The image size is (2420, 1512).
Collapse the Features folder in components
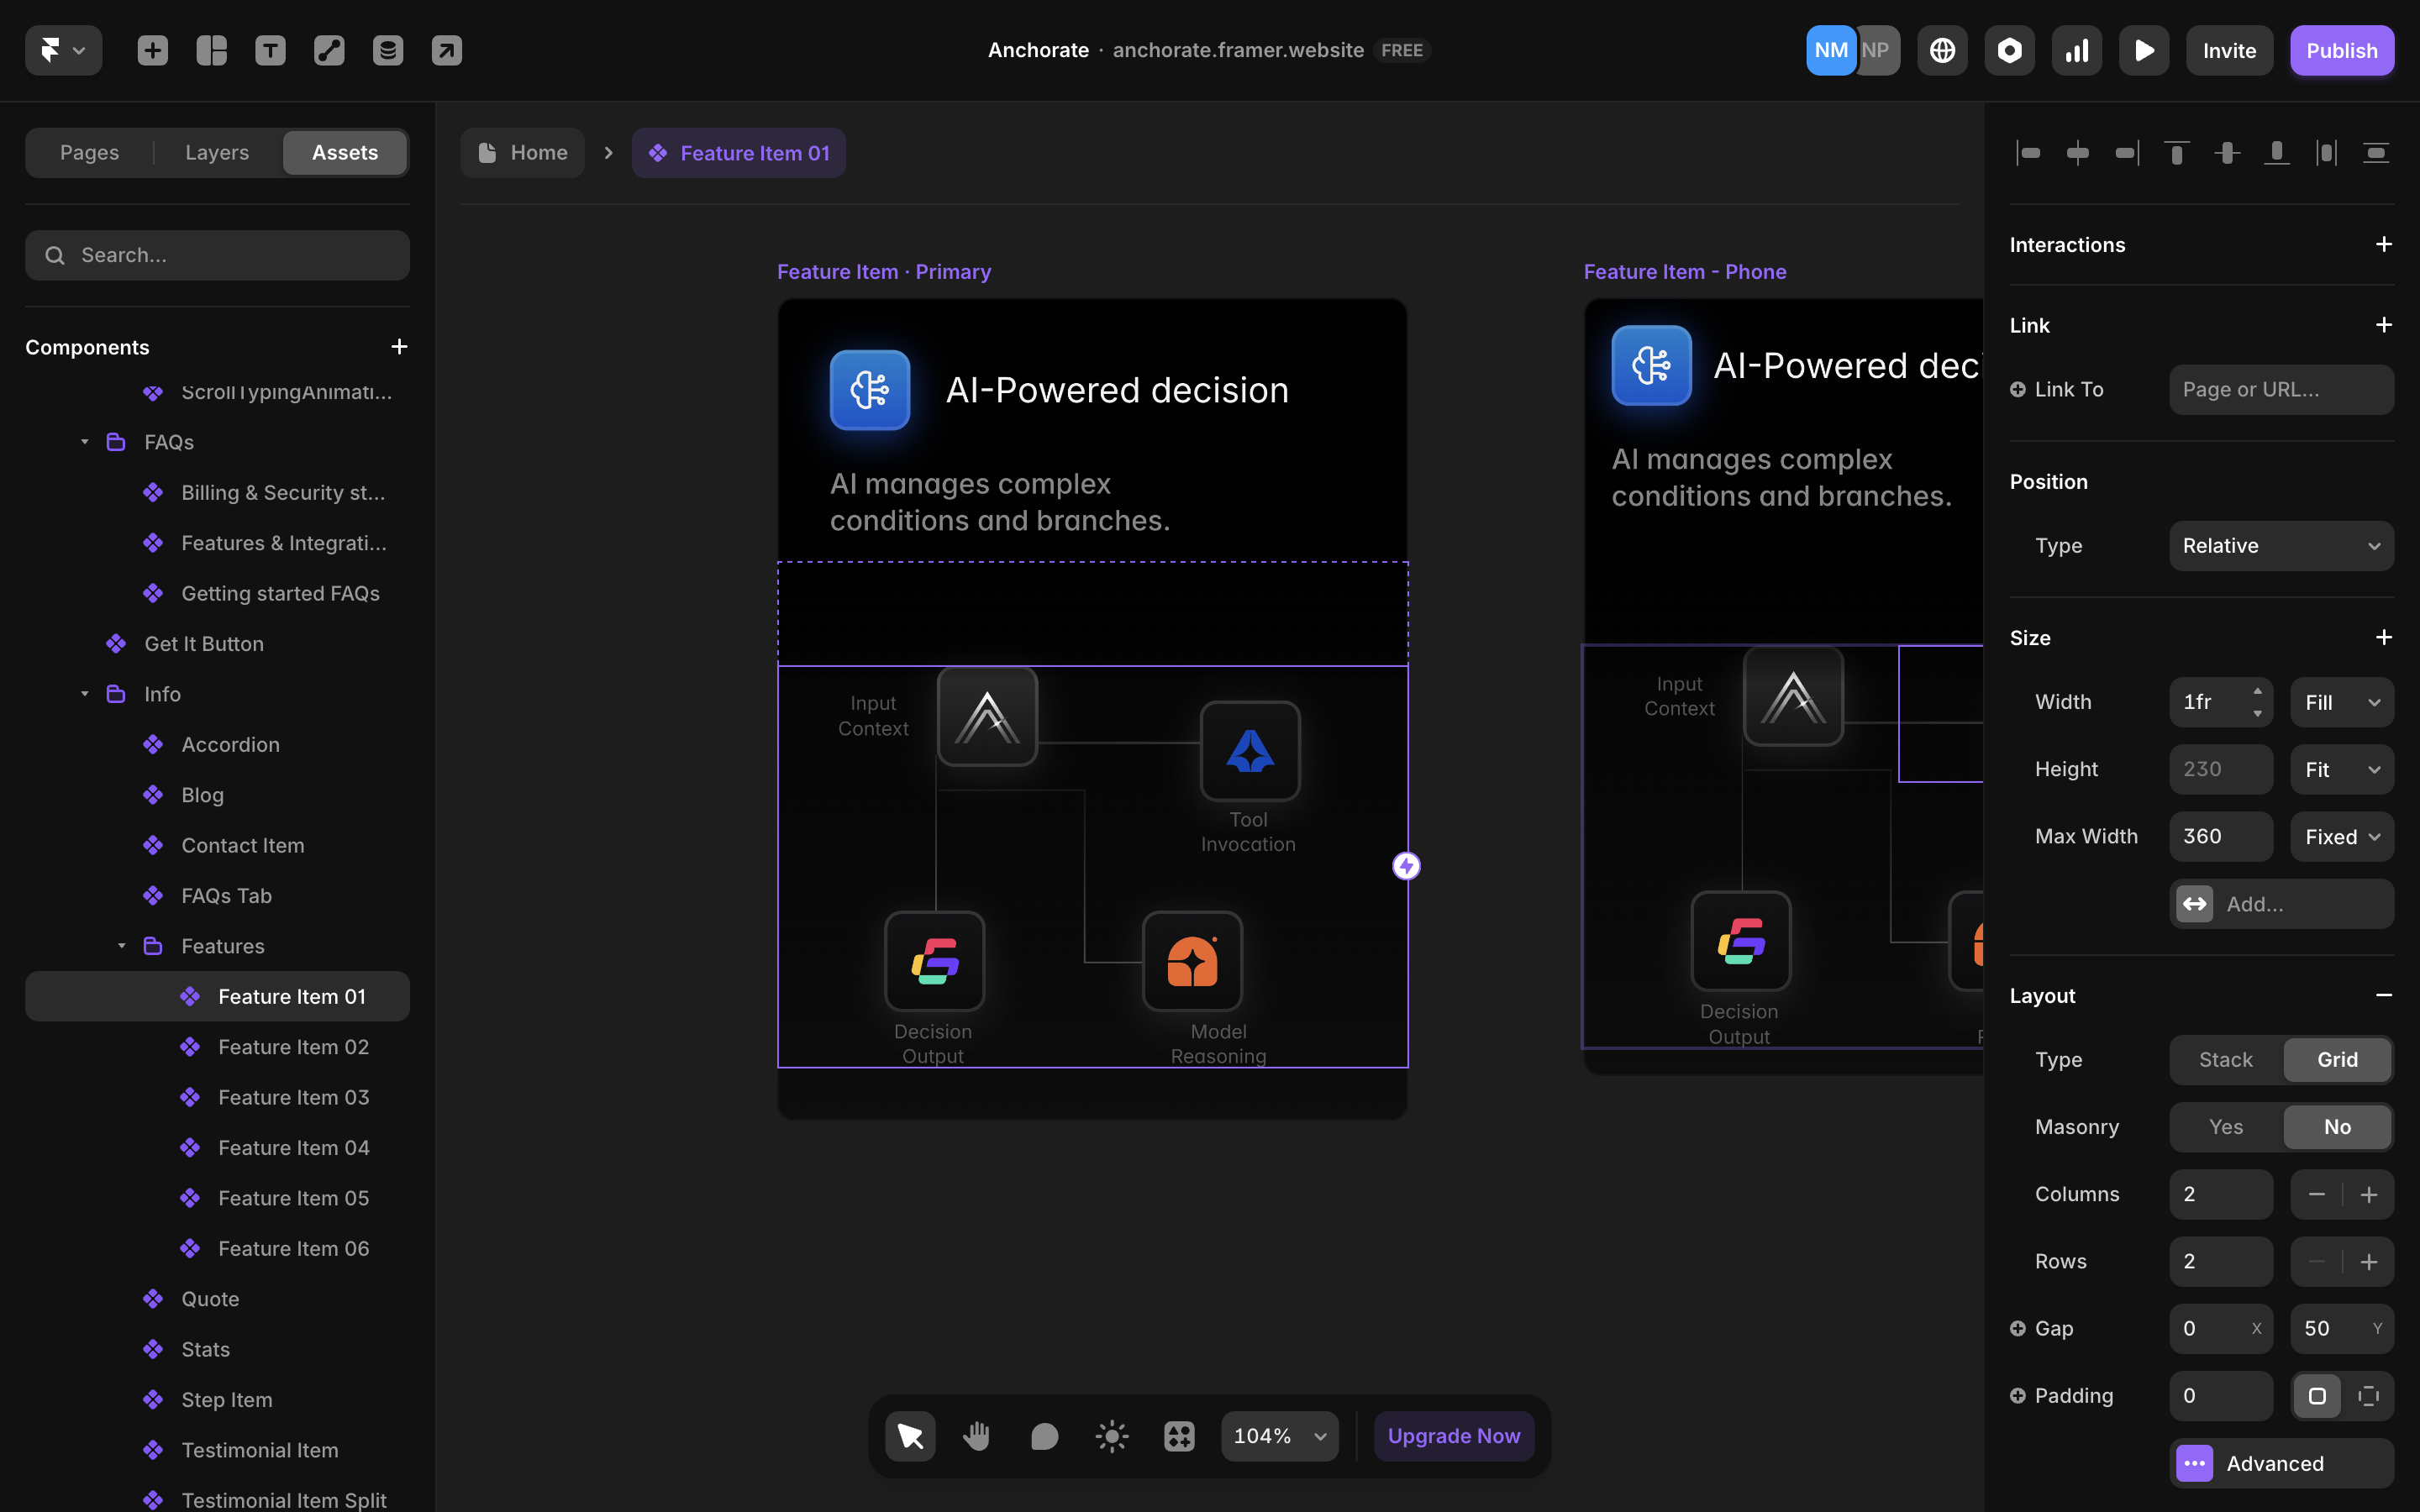(122, 946)
